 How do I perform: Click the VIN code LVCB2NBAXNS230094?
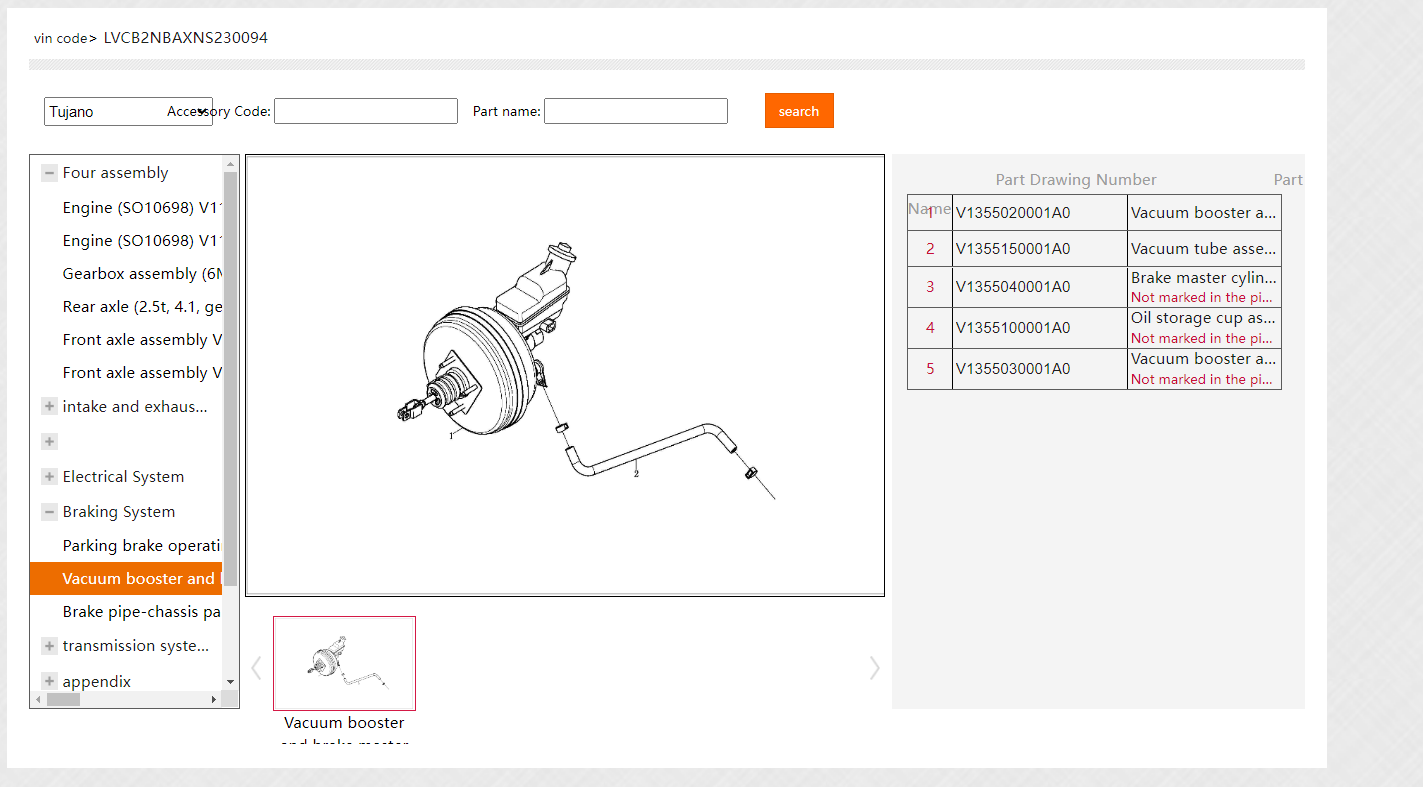(x=186, y=38)
